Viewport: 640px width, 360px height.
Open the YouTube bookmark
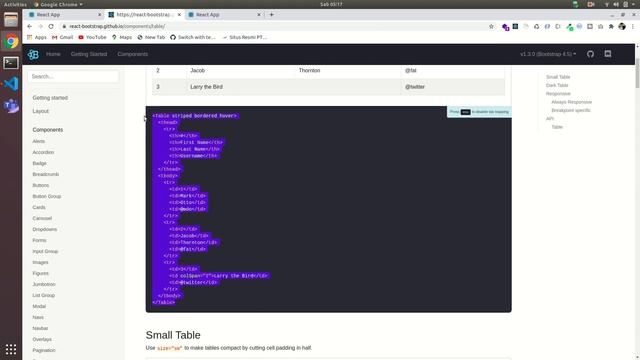92,37
